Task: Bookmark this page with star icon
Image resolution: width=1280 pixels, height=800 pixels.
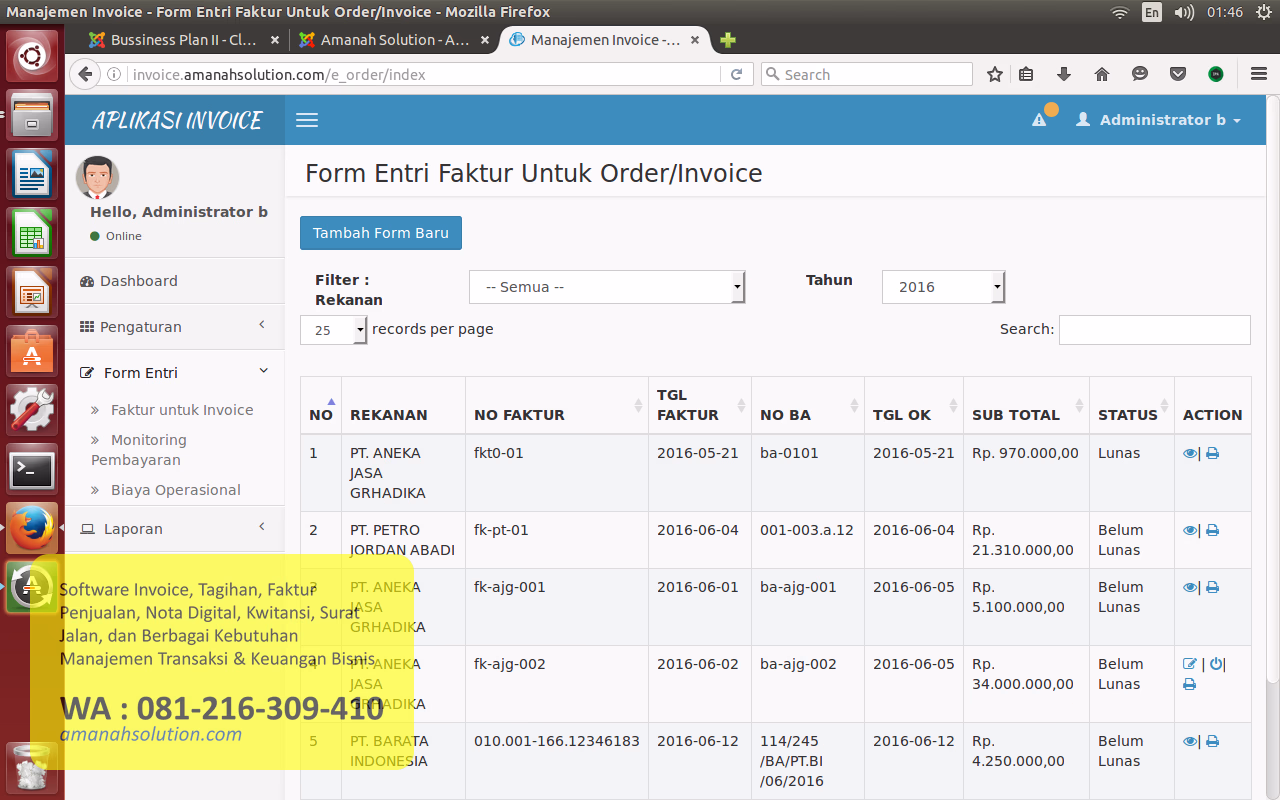Action: [994, 74]
